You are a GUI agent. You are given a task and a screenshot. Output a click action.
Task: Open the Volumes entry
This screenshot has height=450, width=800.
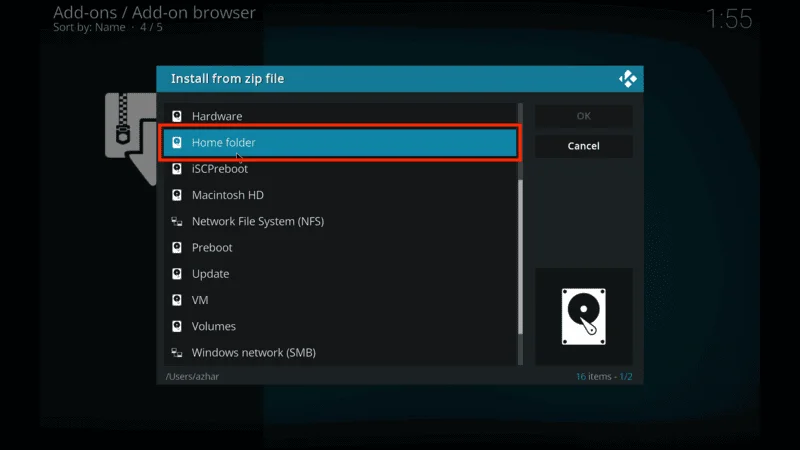click(x=340, y=327)
